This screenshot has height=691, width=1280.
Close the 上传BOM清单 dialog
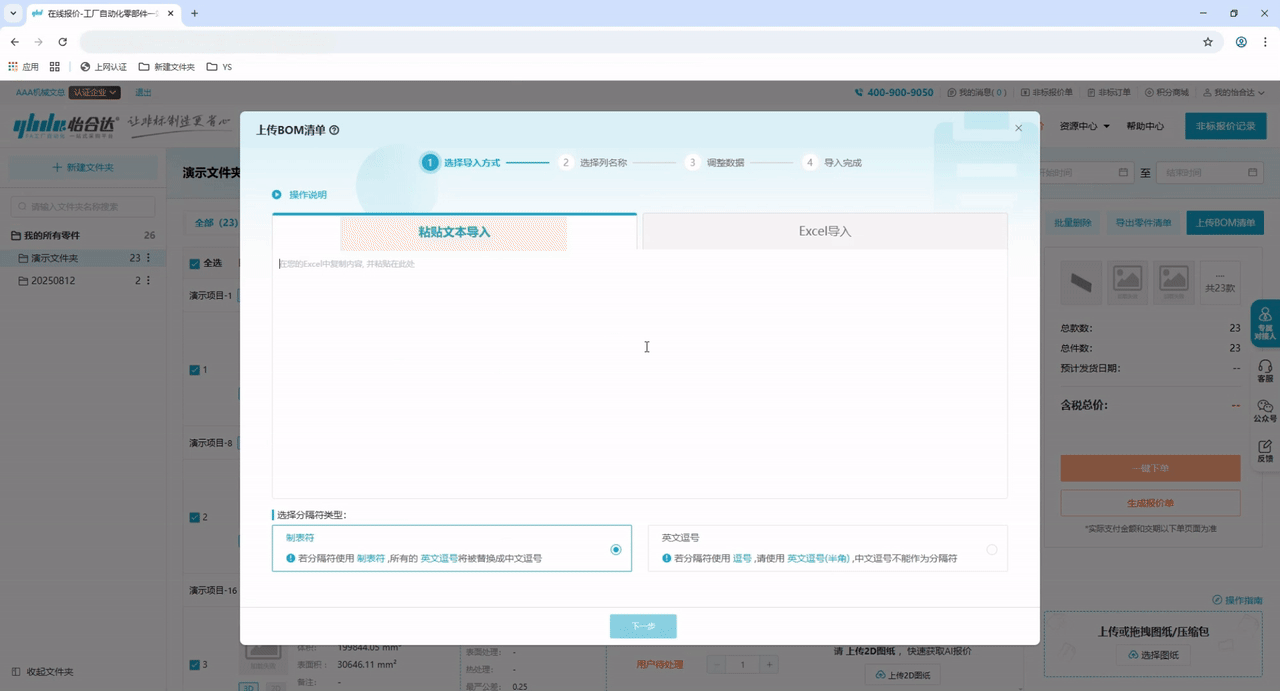(x=1018, y=128)
